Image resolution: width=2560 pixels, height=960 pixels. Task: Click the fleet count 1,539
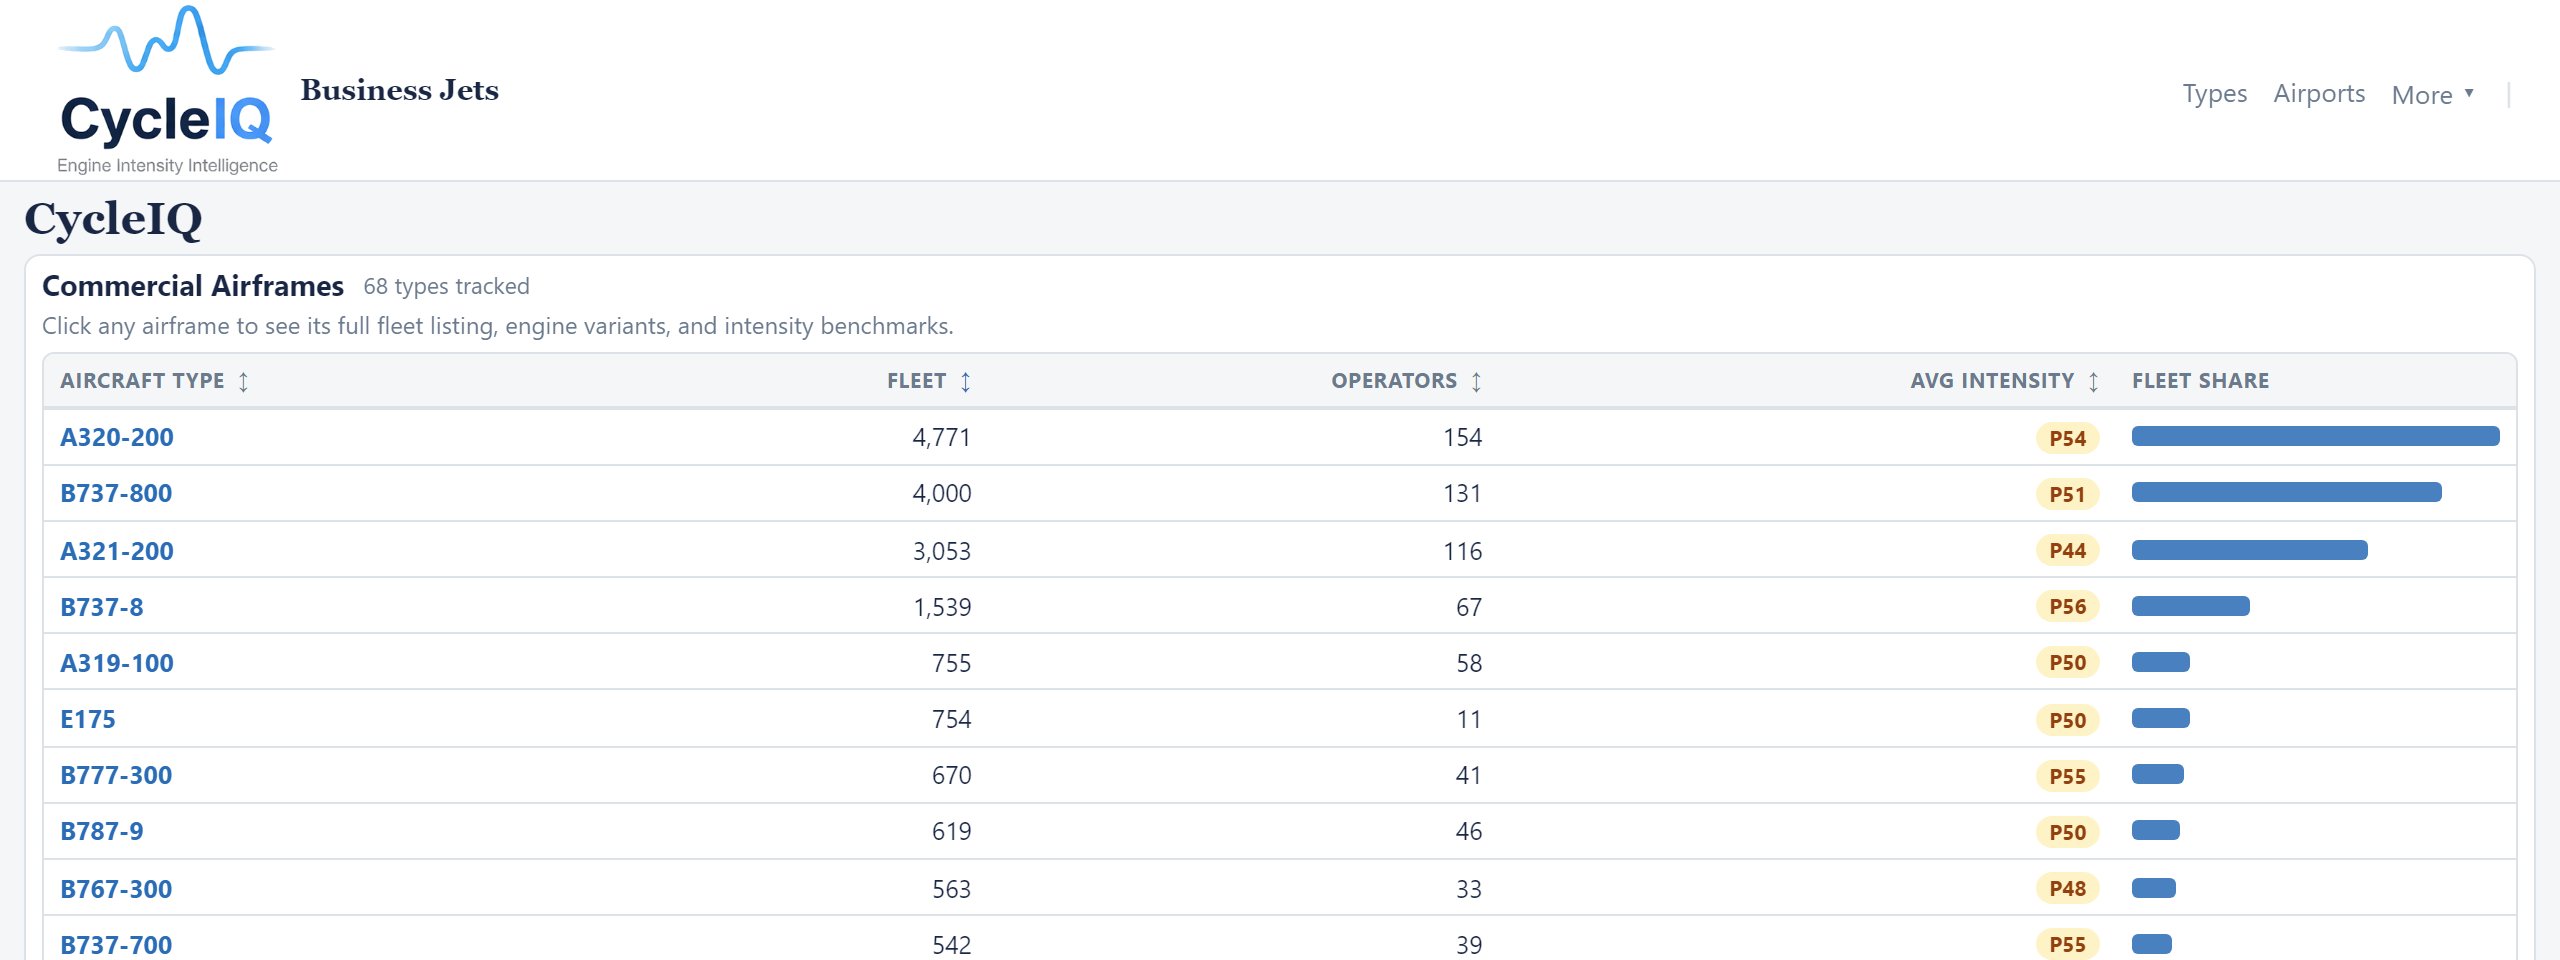(x=941, y=607)
